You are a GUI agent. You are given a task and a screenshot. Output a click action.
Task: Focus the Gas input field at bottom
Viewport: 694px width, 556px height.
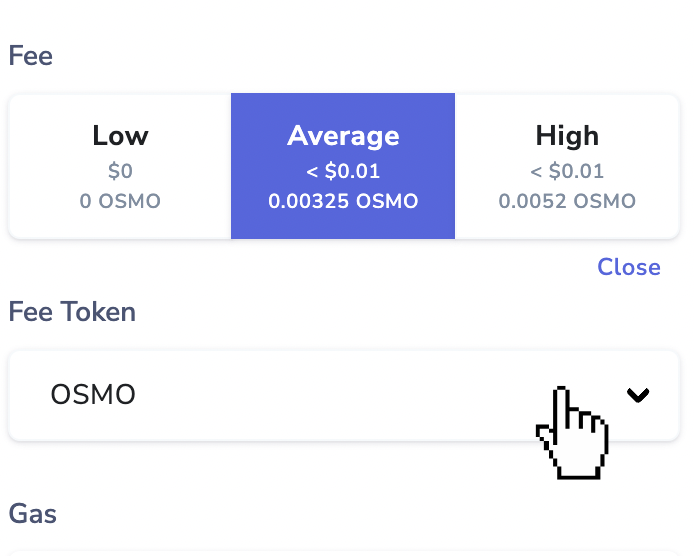(343, 553)
